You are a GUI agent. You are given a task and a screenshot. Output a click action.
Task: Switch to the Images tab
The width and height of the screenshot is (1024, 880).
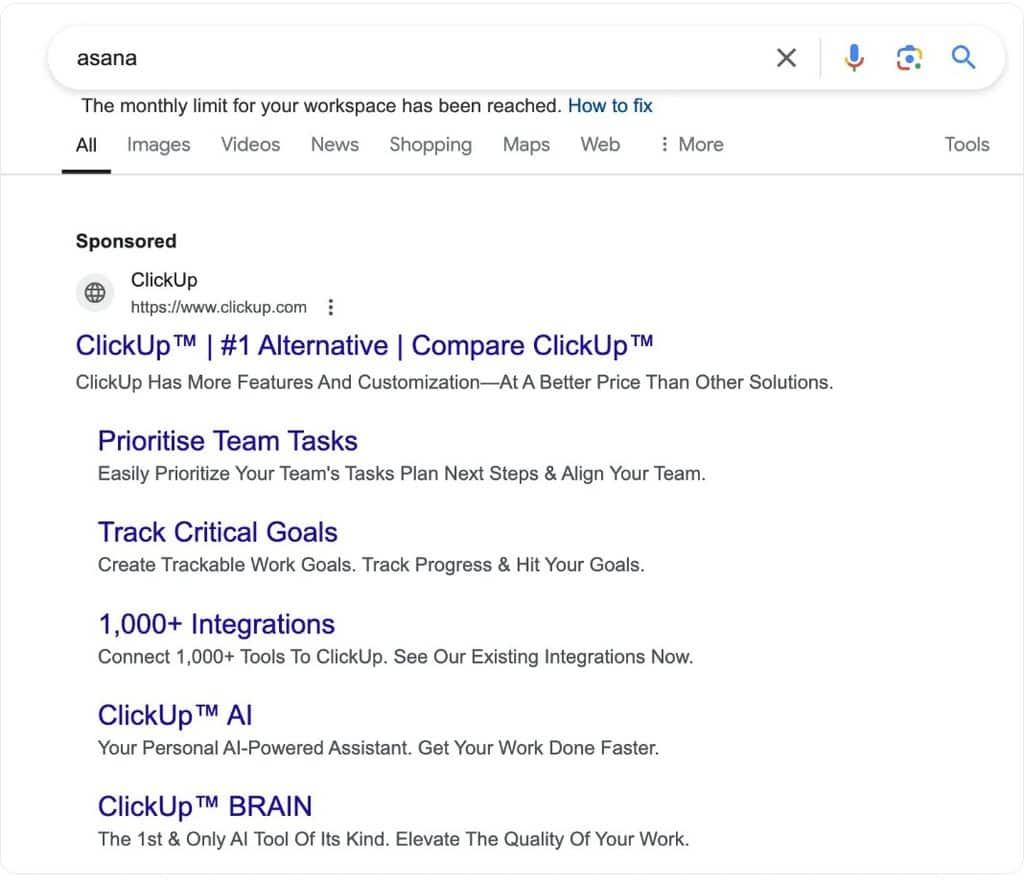pos(159,144)
